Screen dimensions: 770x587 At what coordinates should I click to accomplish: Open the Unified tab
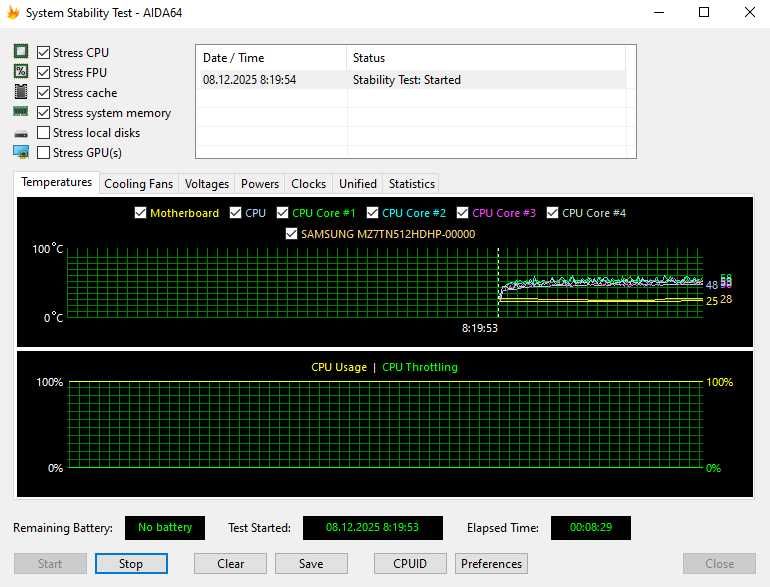(x=358, y=184)
